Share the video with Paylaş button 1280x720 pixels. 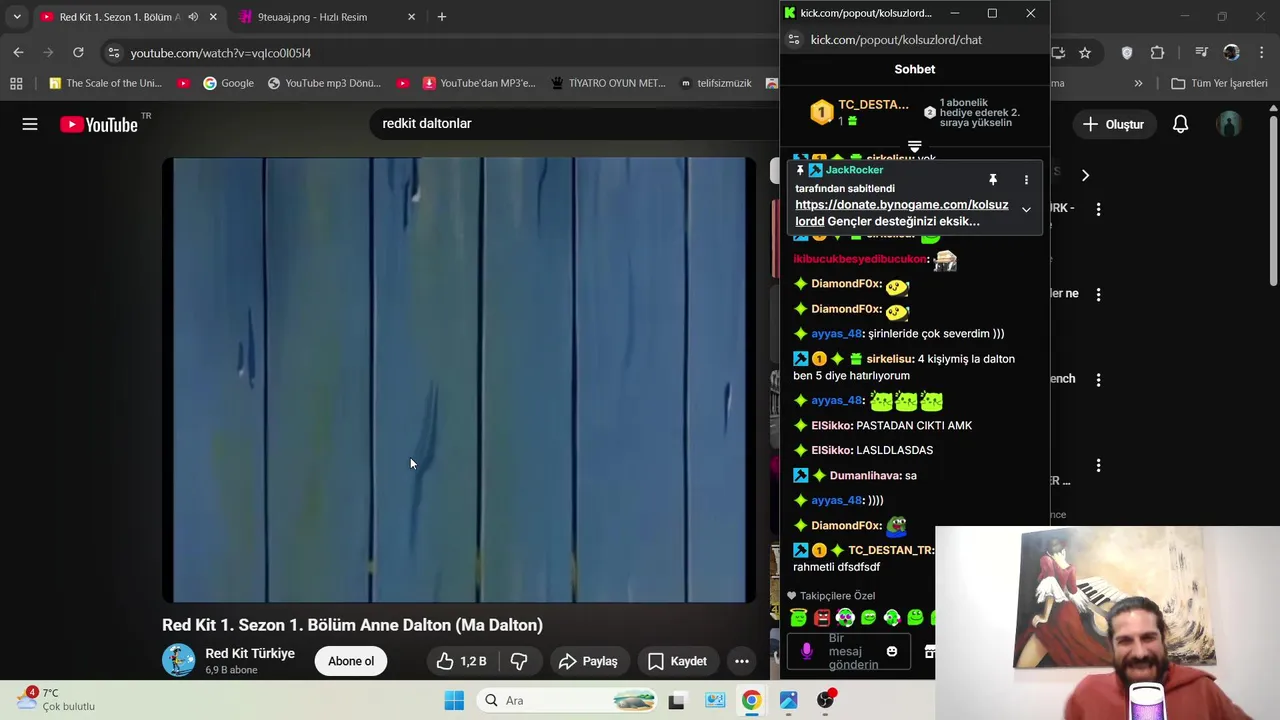point(588,661)
